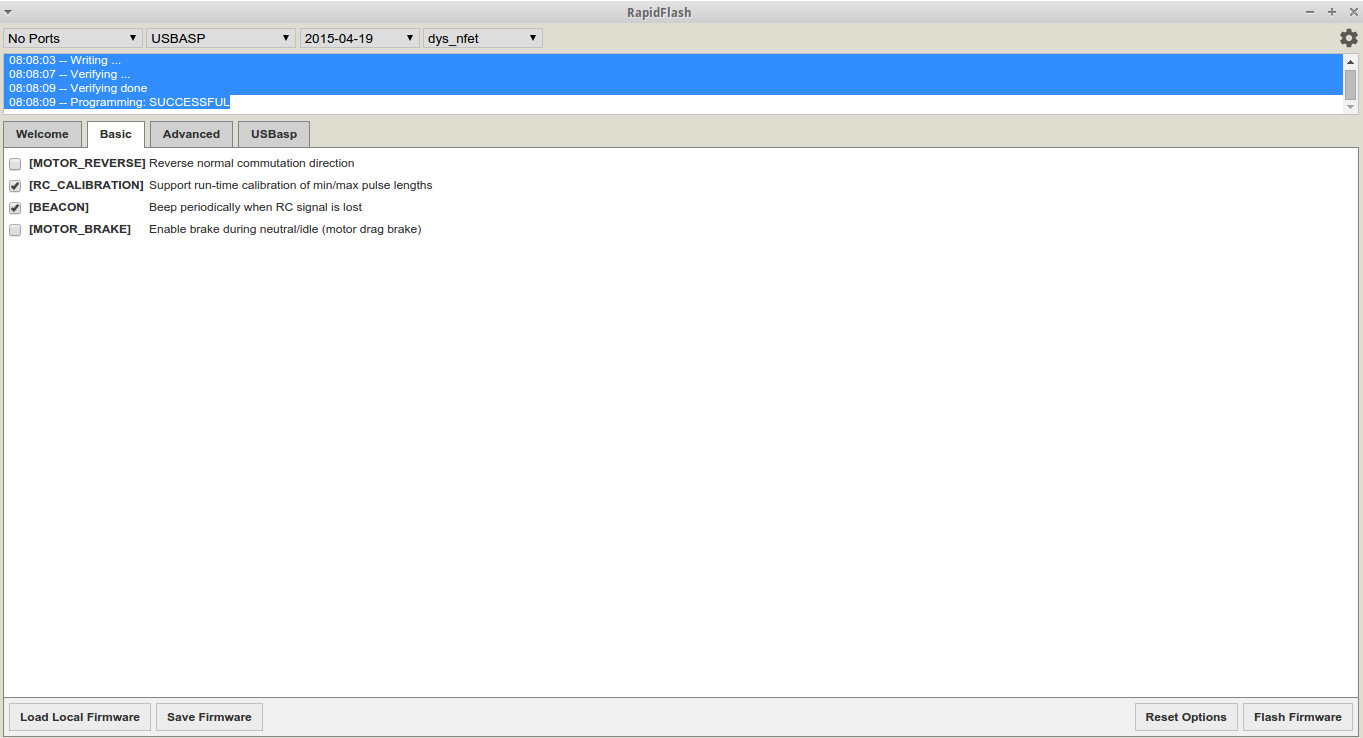Click 'Support run-time calibration' description text
Viewport: 1363px width, 738px height.
[x=290, y=185]
